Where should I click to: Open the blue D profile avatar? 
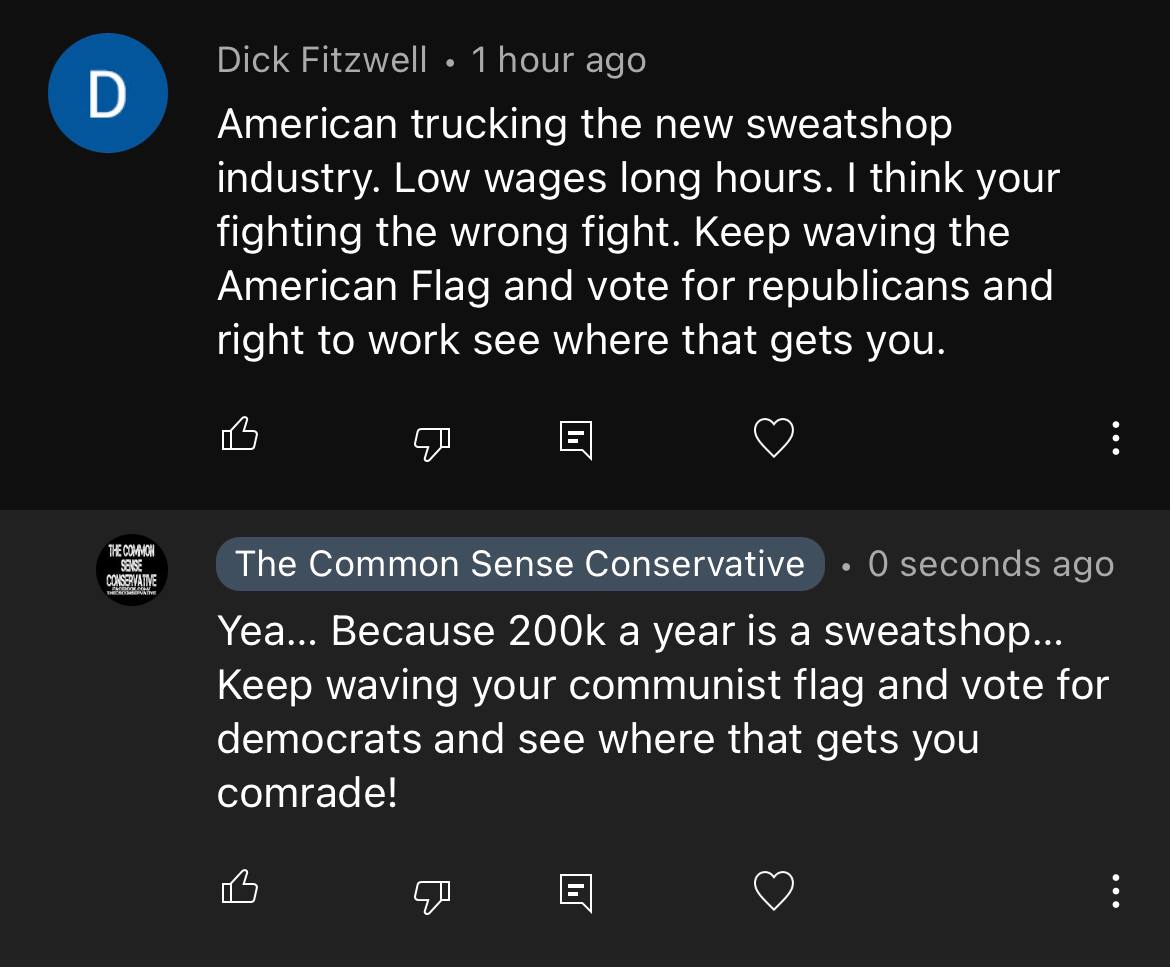tap(108, 93)
